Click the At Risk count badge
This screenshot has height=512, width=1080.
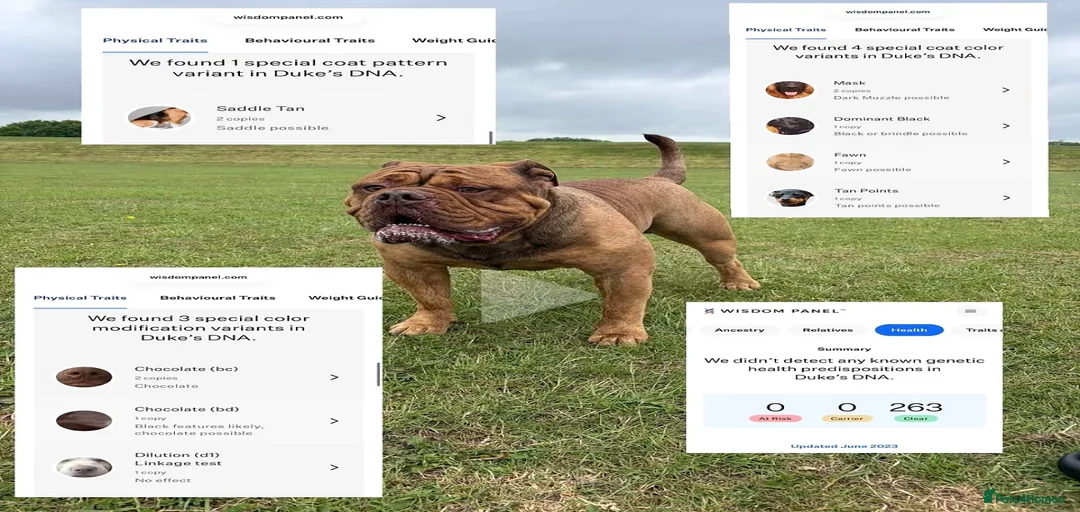775,418
